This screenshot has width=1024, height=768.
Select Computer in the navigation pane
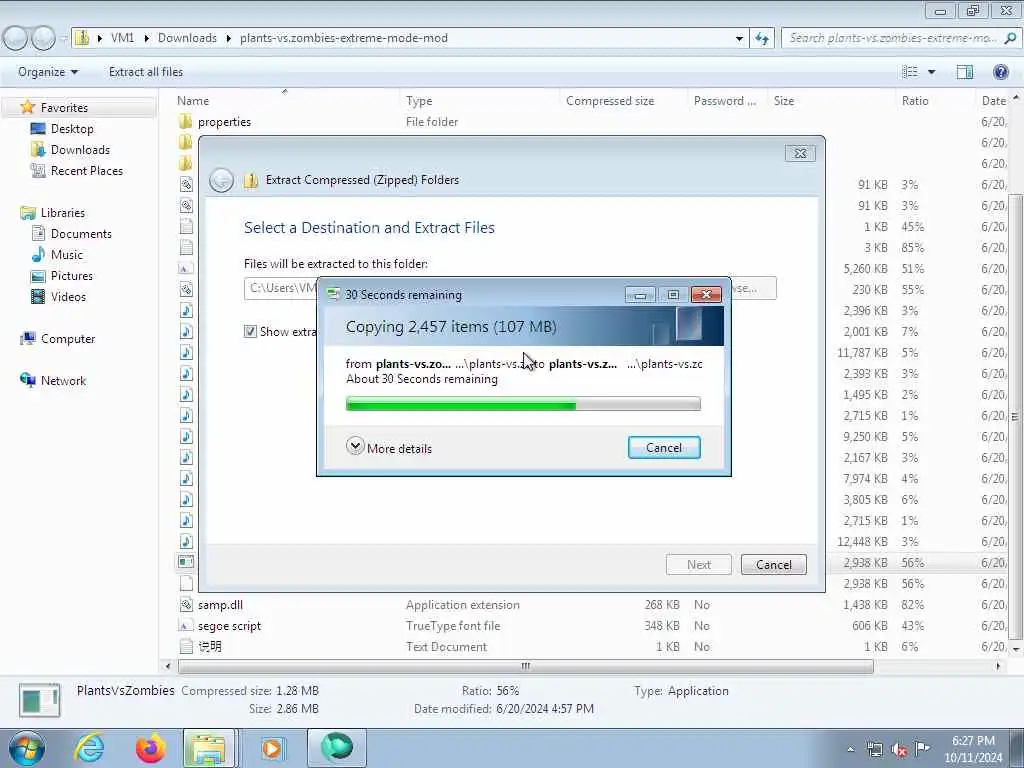coord(68,339)
